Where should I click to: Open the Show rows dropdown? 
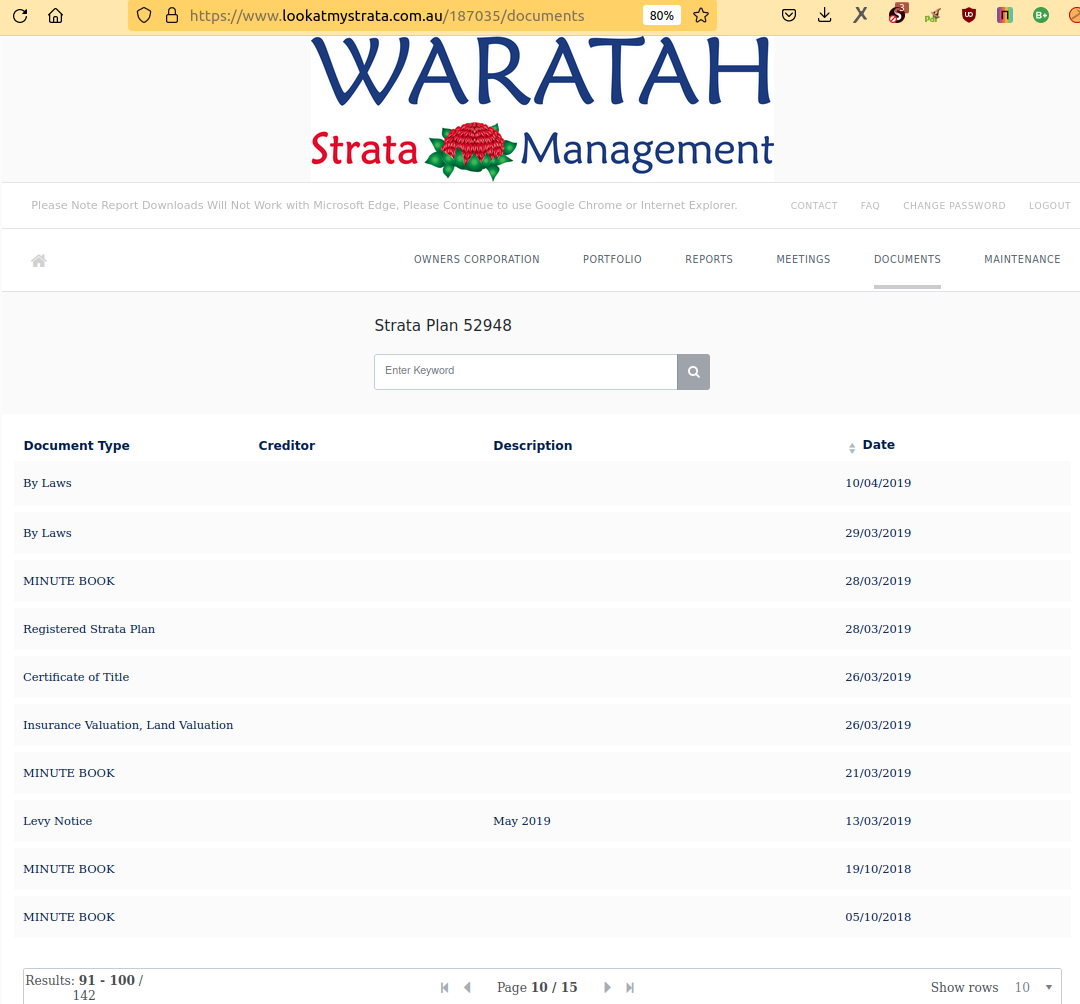click(1032, 987)
